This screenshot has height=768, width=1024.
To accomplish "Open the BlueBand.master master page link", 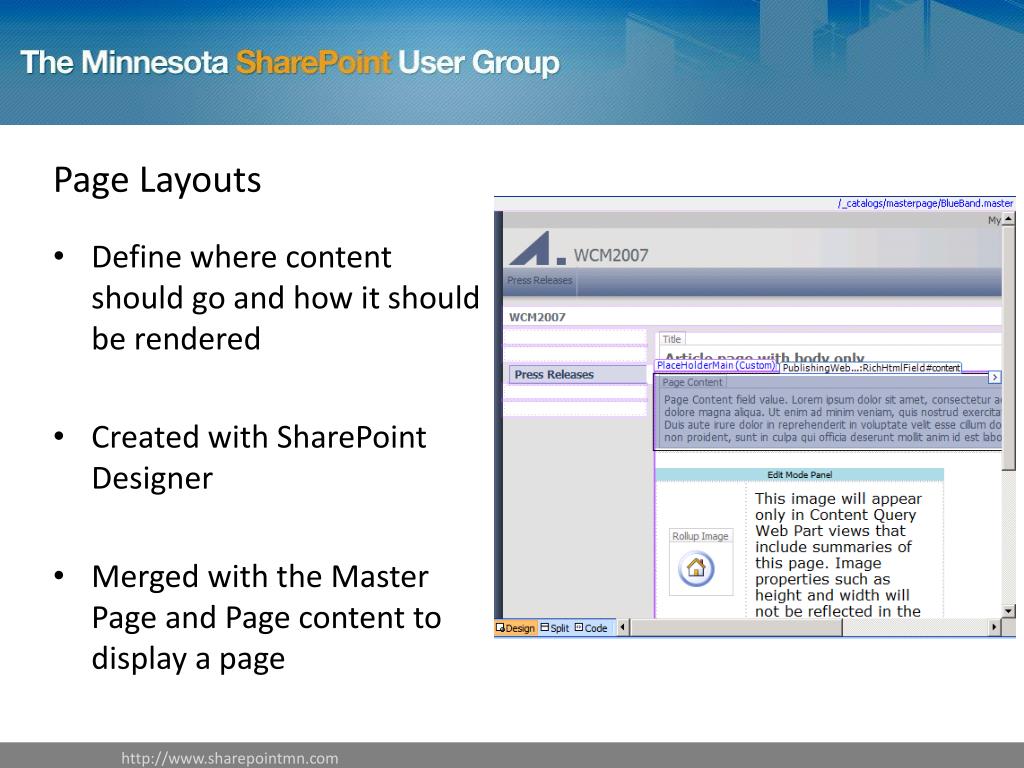I will click(925, 203).
